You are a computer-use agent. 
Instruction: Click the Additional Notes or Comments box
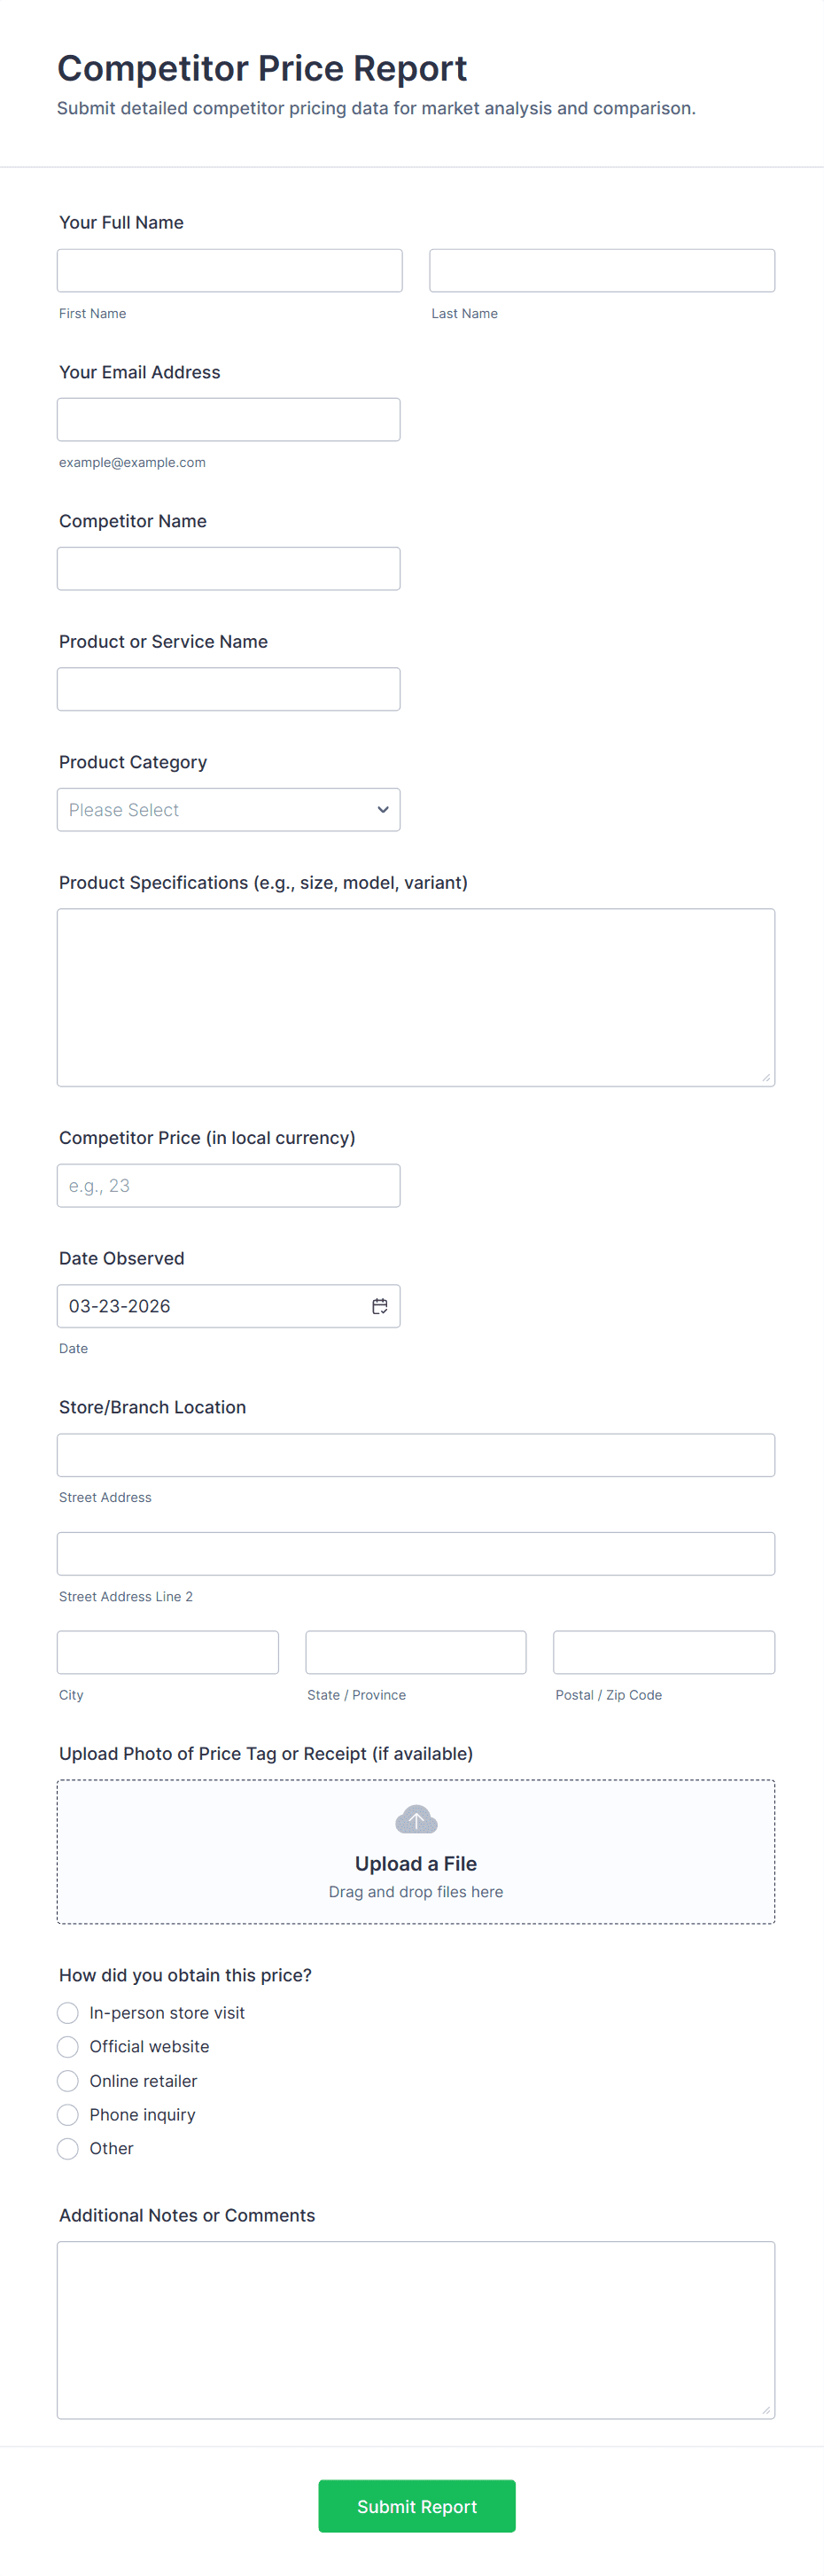(416, 2330)
